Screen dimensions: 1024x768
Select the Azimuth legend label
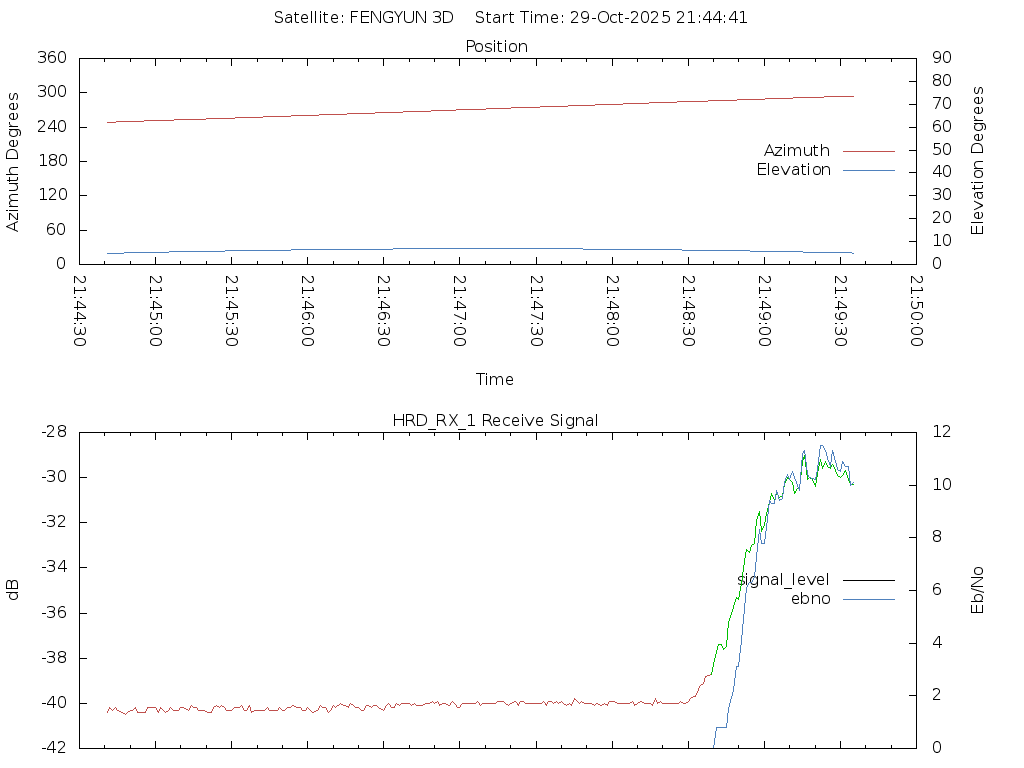796,151
